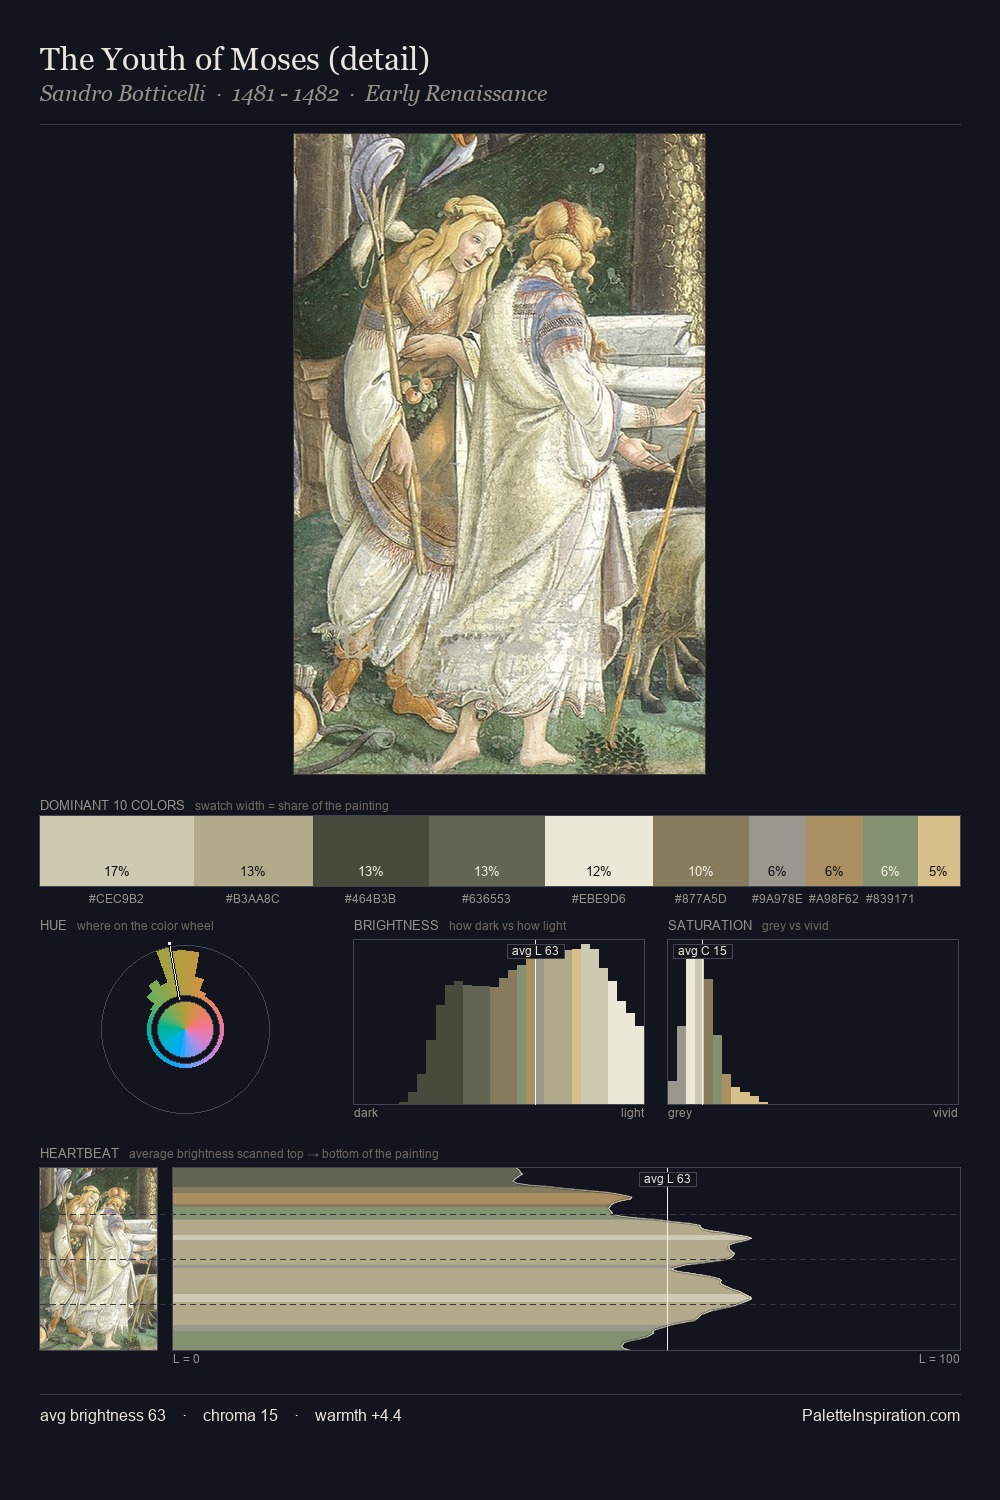
Task: Click the chroma 15 footer stat
Action: [x=240, y=1415]
